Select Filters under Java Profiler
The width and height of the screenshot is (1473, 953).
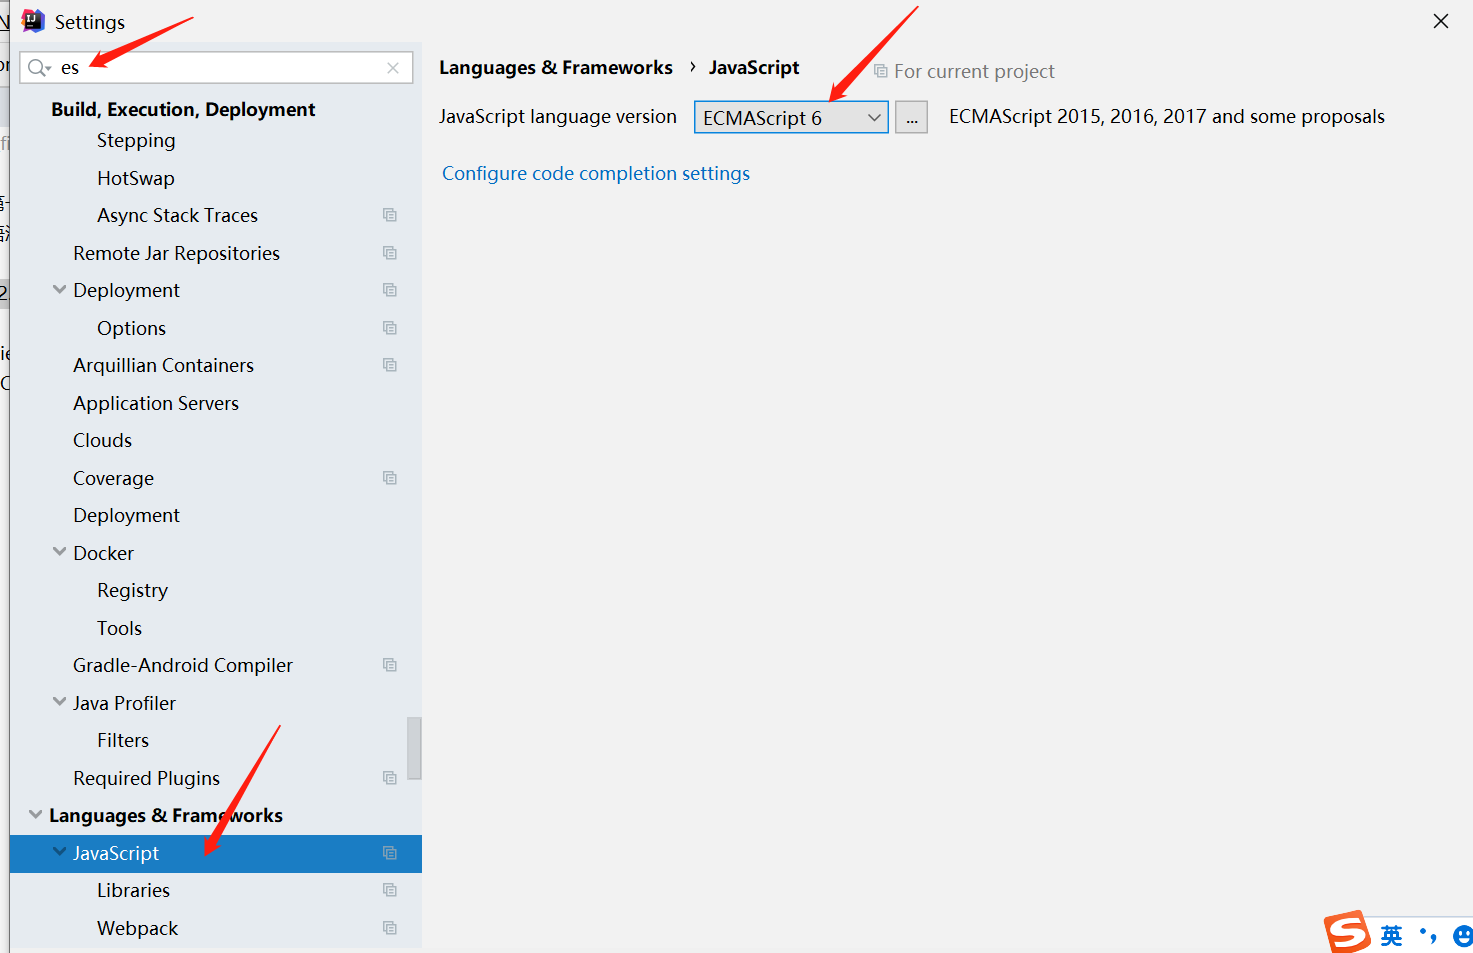123,740
